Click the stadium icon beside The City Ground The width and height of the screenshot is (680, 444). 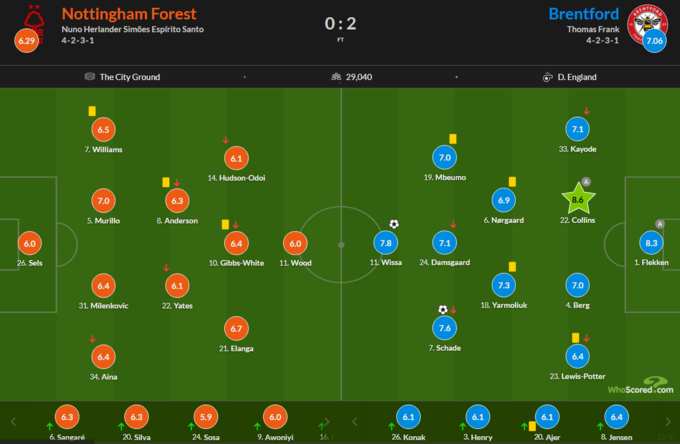pos(90,77)
